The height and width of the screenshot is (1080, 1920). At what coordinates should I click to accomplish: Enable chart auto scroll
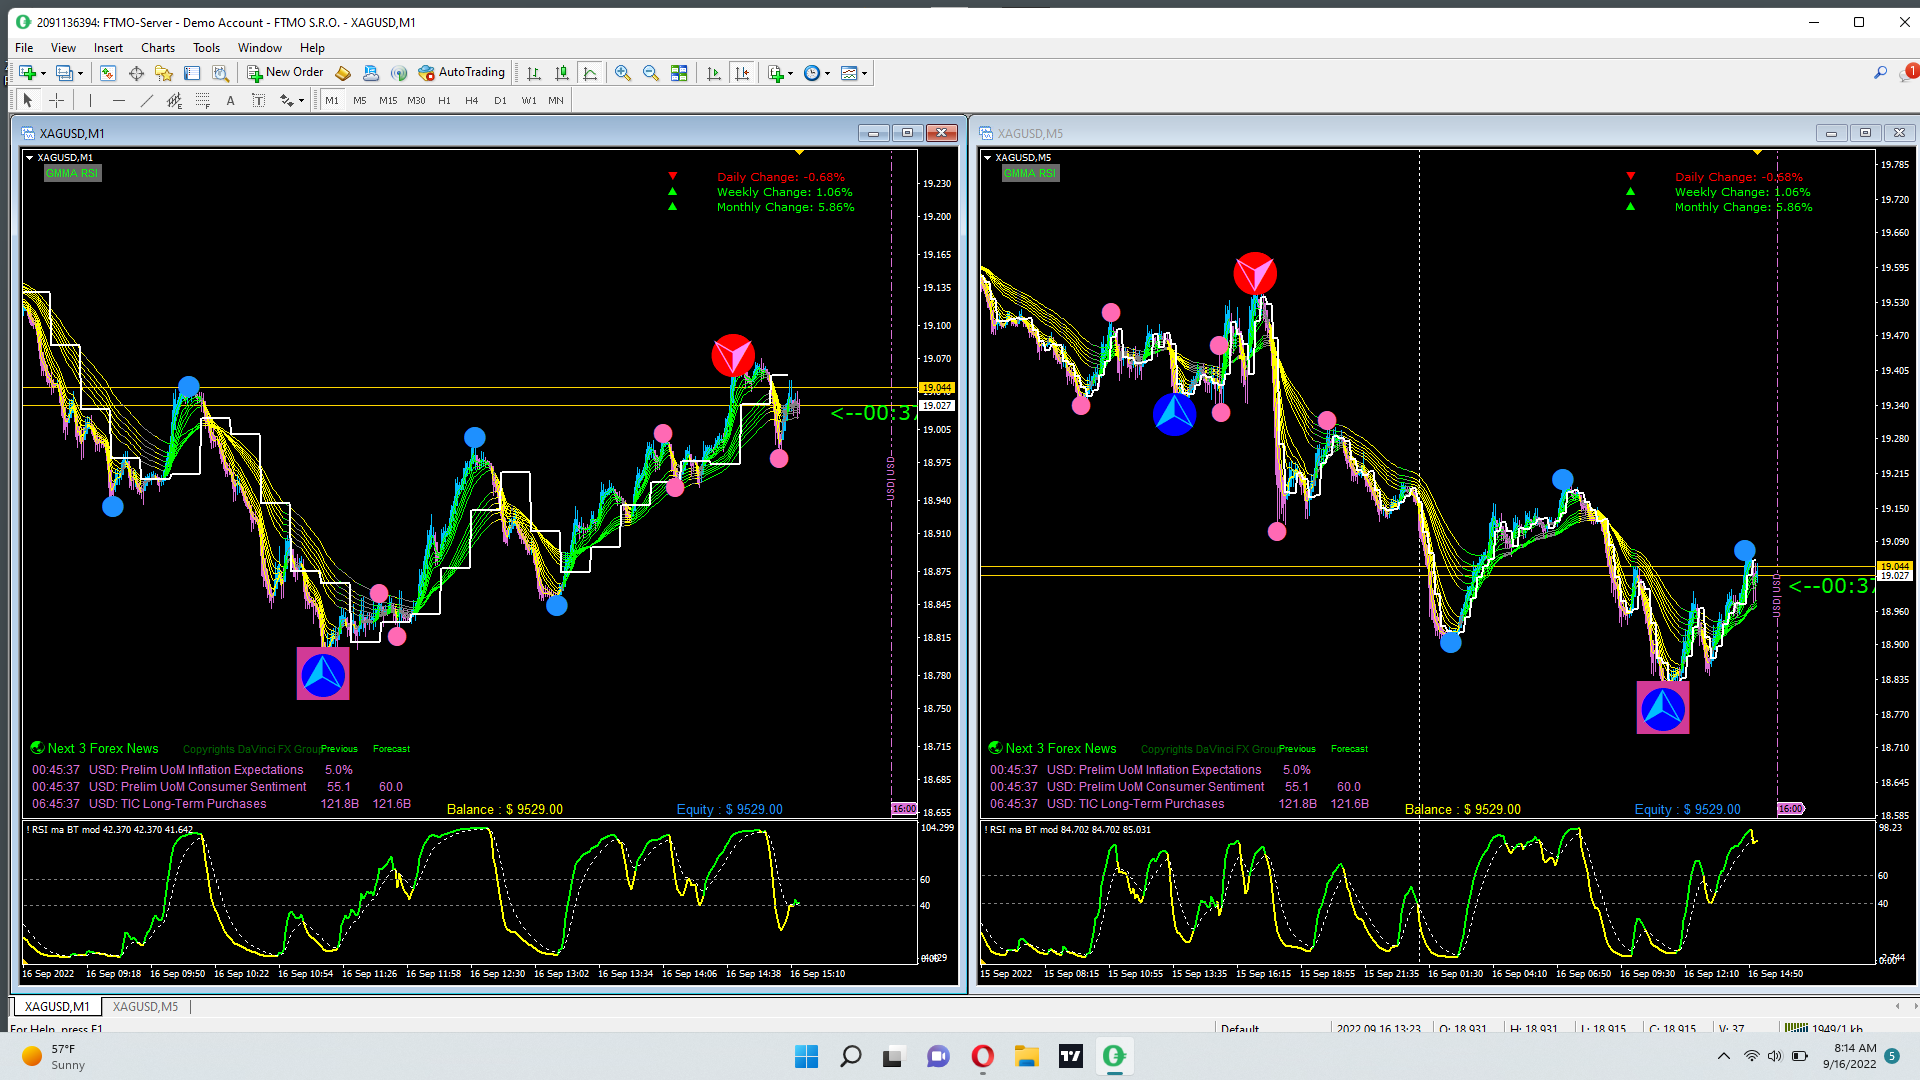click(713, 73)
